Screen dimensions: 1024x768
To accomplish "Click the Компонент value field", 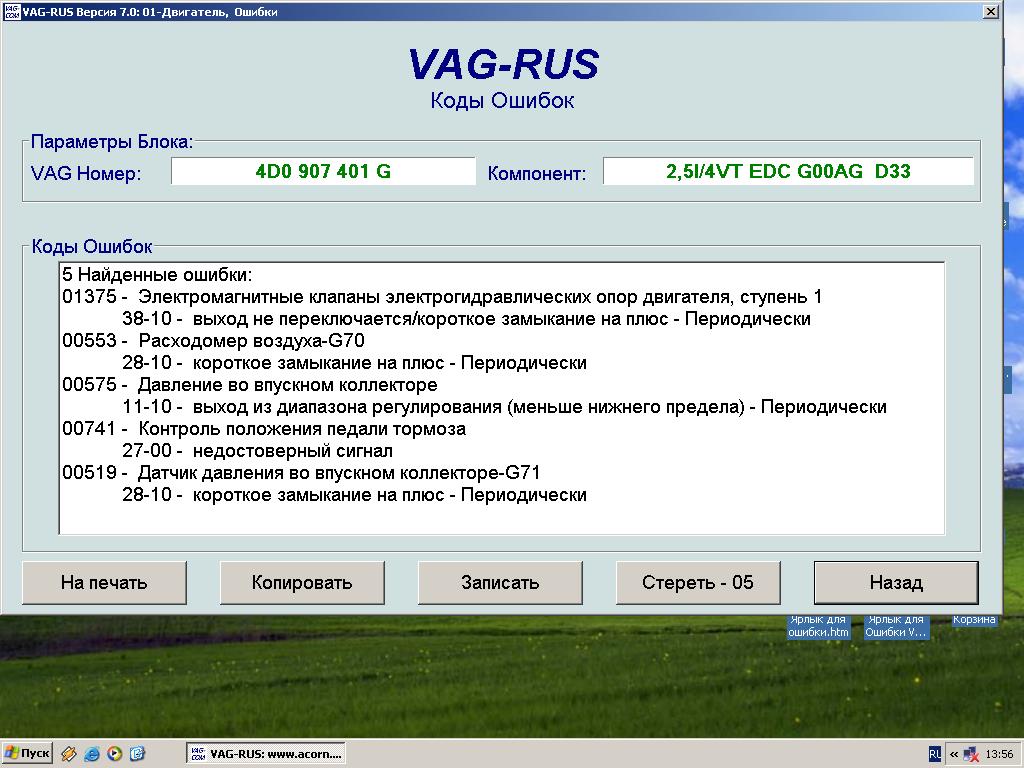I will pyautogui.click(x=788, y=171).
